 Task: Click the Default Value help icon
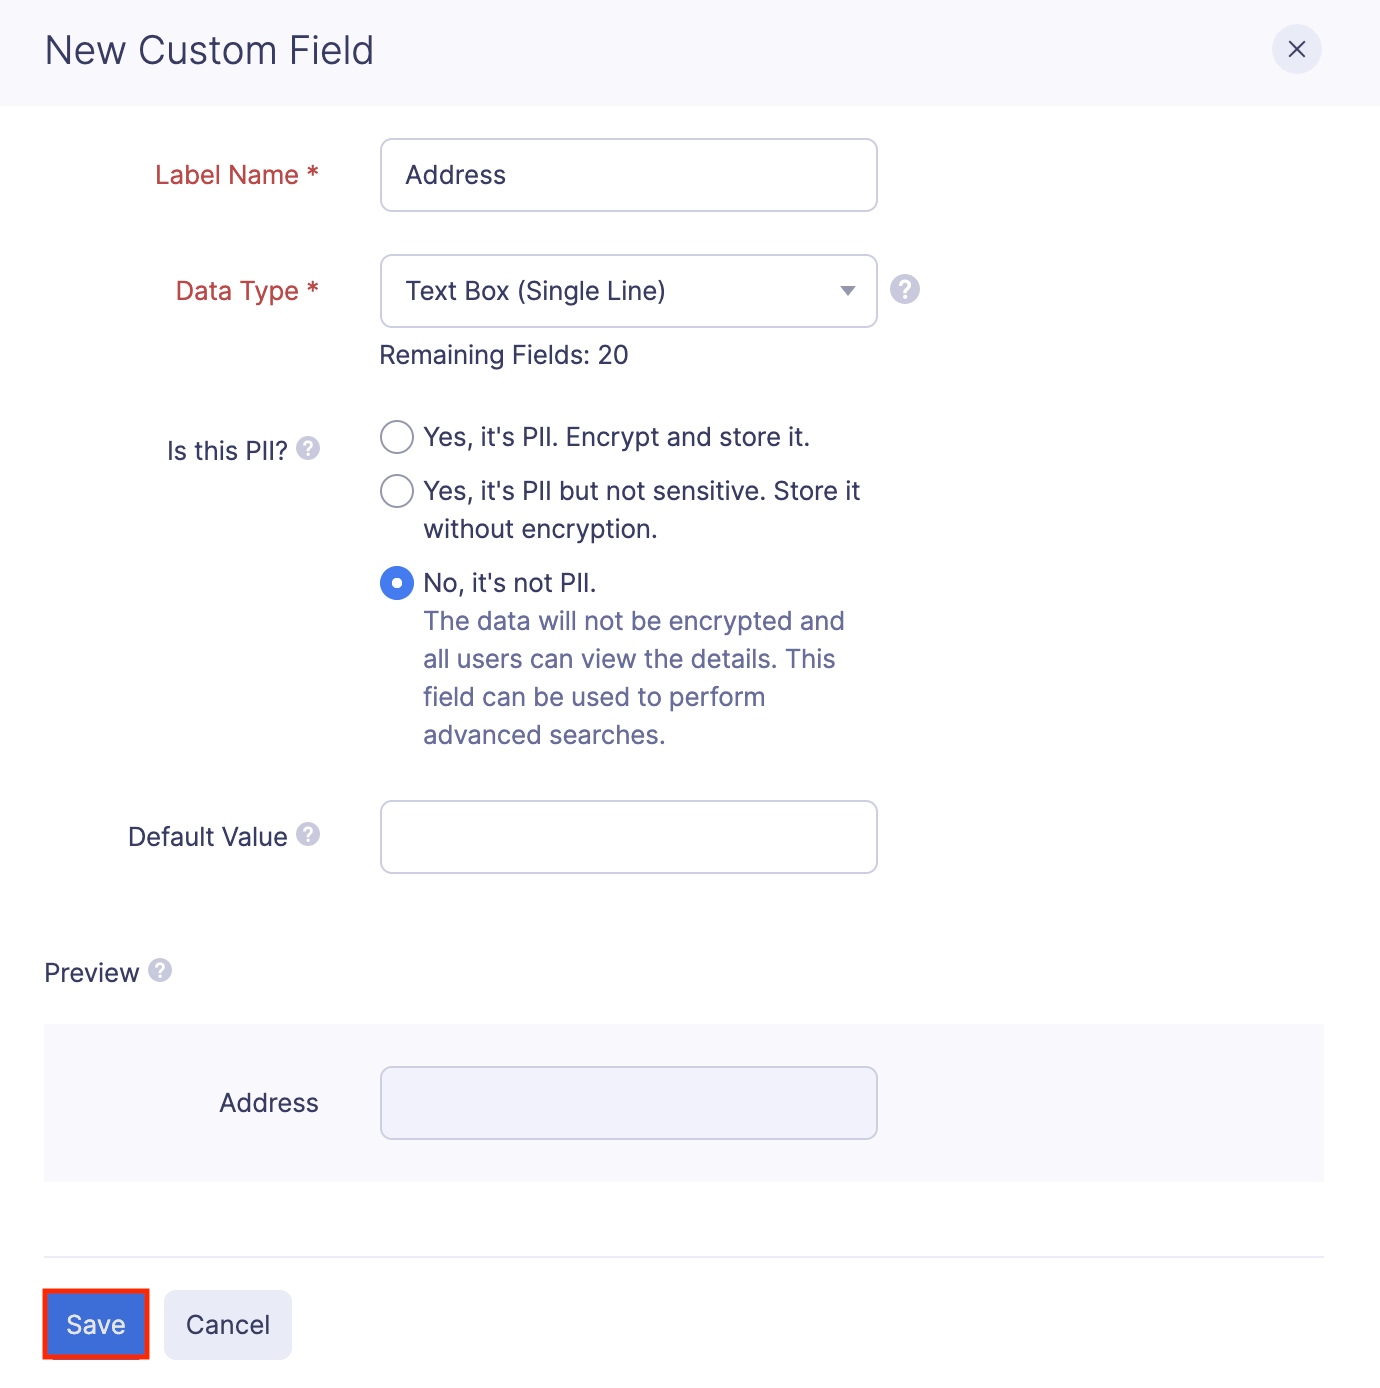[309, 833]
